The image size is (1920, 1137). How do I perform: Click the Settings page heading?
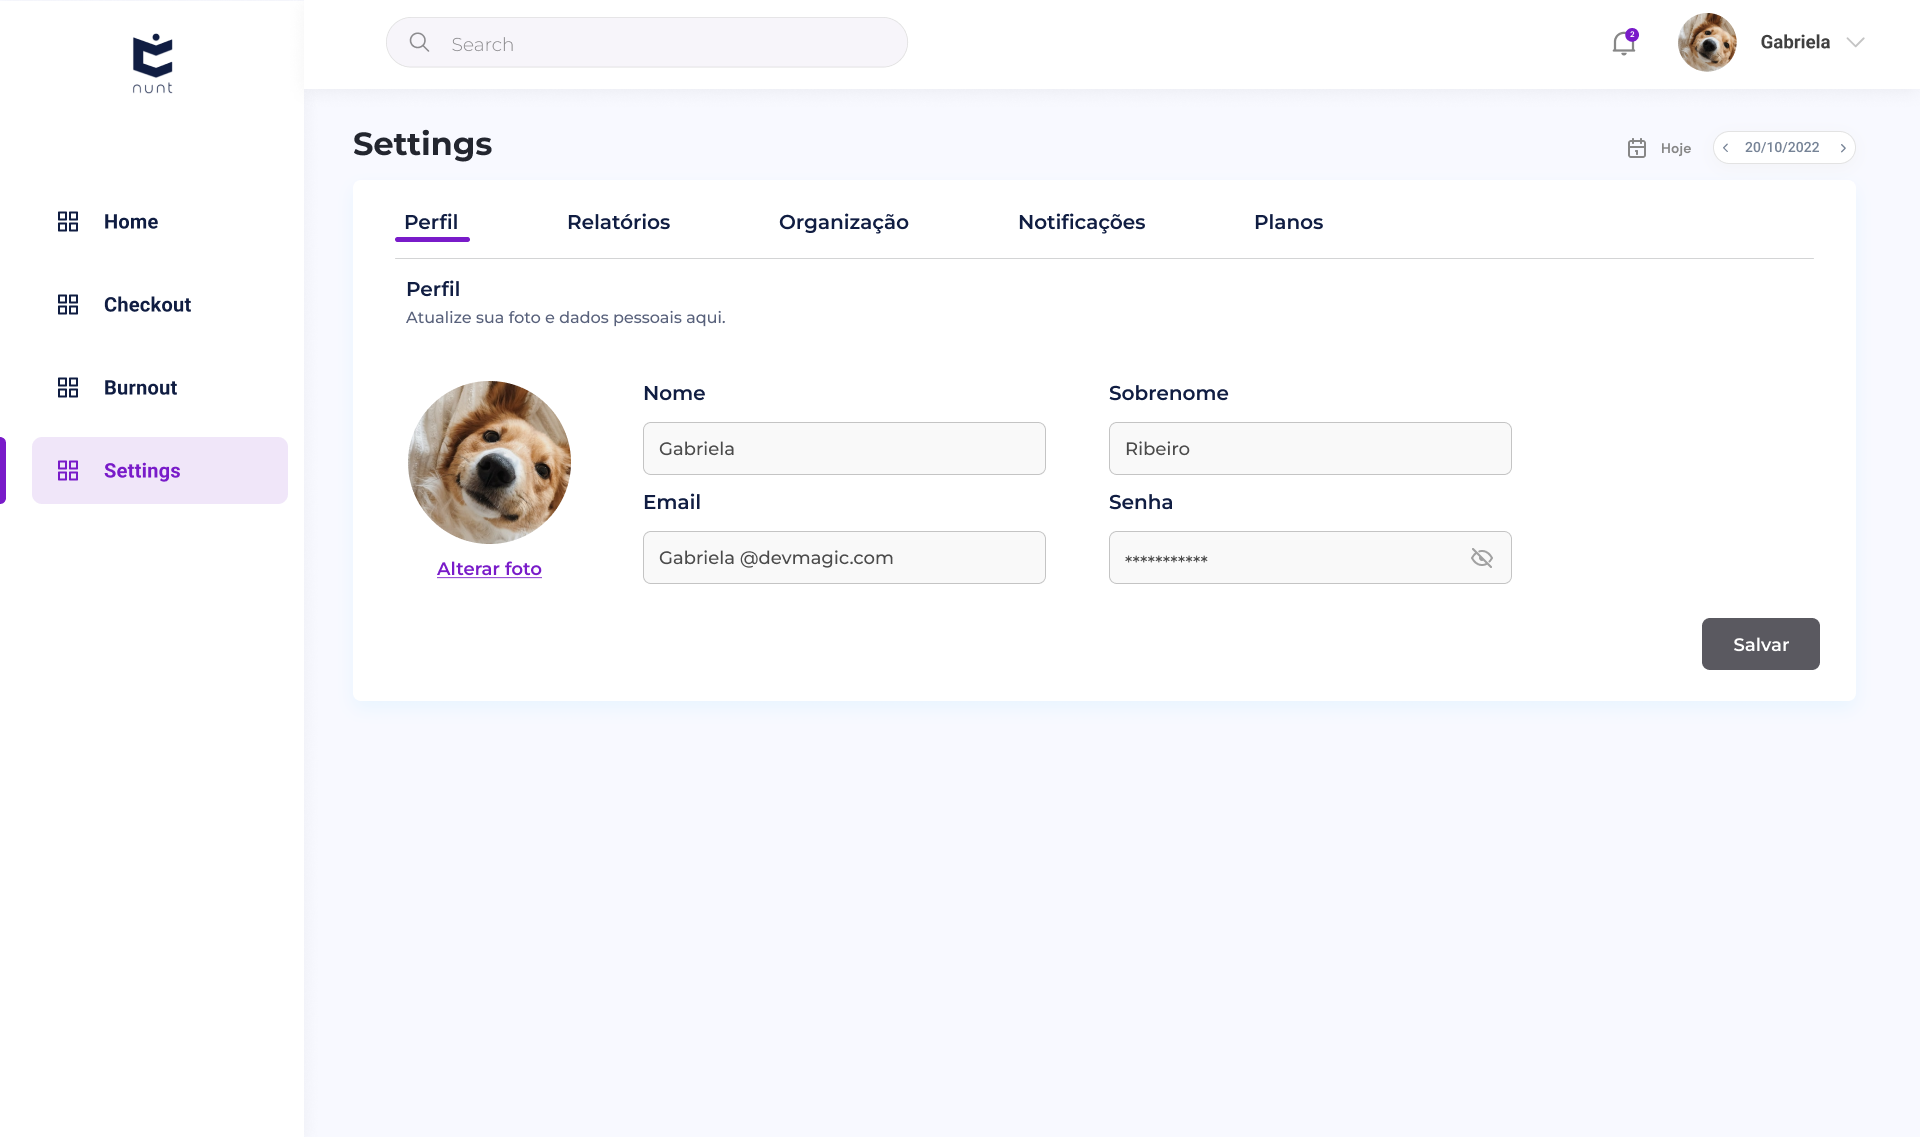click(x=422, y=144)
